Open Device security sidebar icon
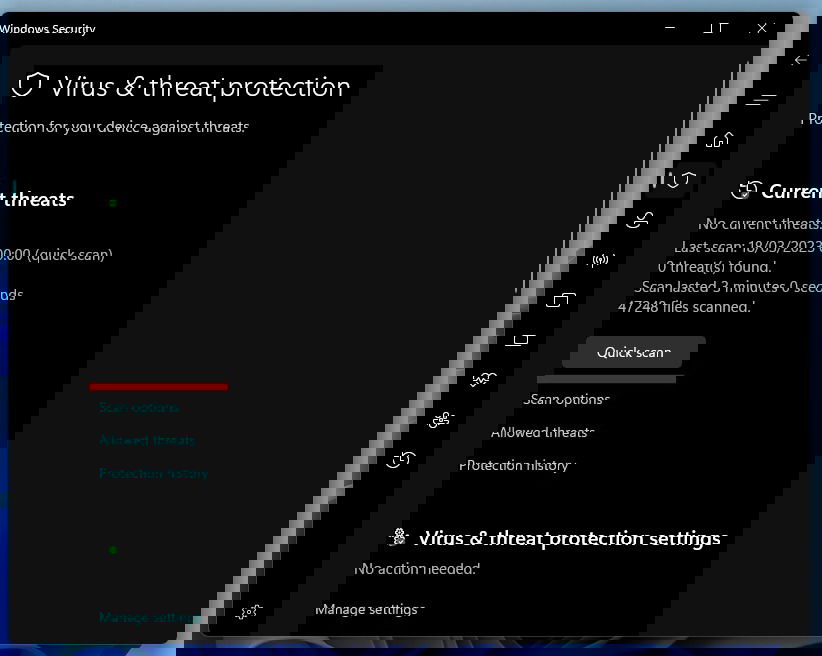The width and height of the screenshot is (822, 656). point(520,340)
